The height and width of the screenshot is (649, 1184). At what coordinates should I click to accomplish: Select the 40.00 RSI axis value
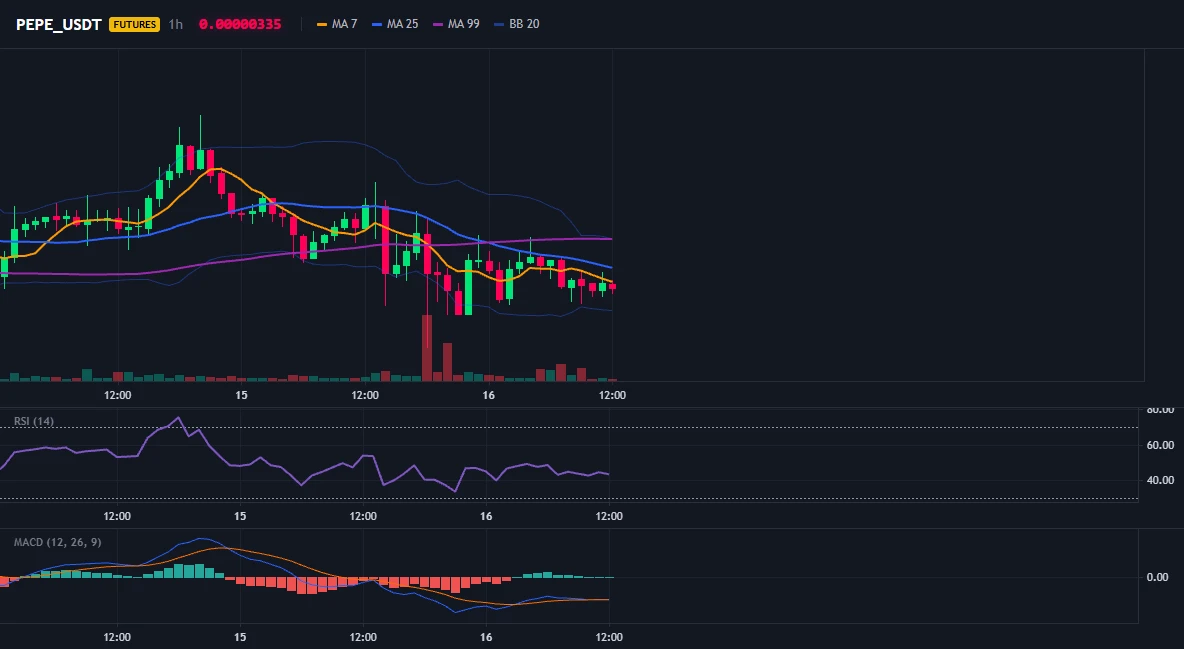1160,480
